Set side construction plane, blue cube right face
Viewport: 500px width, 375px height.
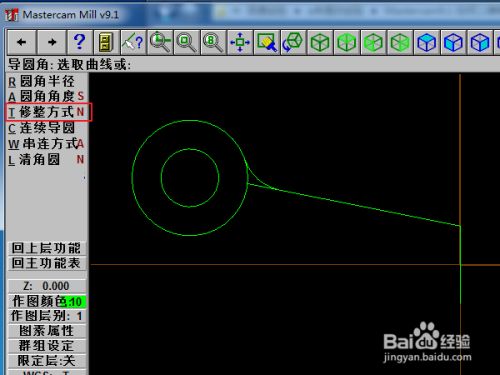coord(480,42)
